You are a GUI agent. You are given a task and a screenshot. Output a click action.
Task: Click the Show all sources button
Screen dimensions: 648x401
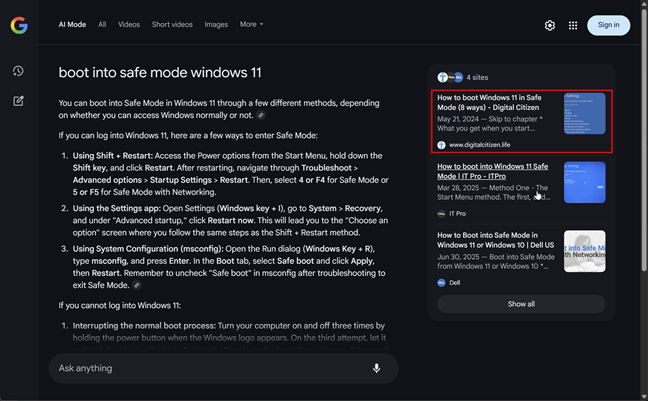521,304
